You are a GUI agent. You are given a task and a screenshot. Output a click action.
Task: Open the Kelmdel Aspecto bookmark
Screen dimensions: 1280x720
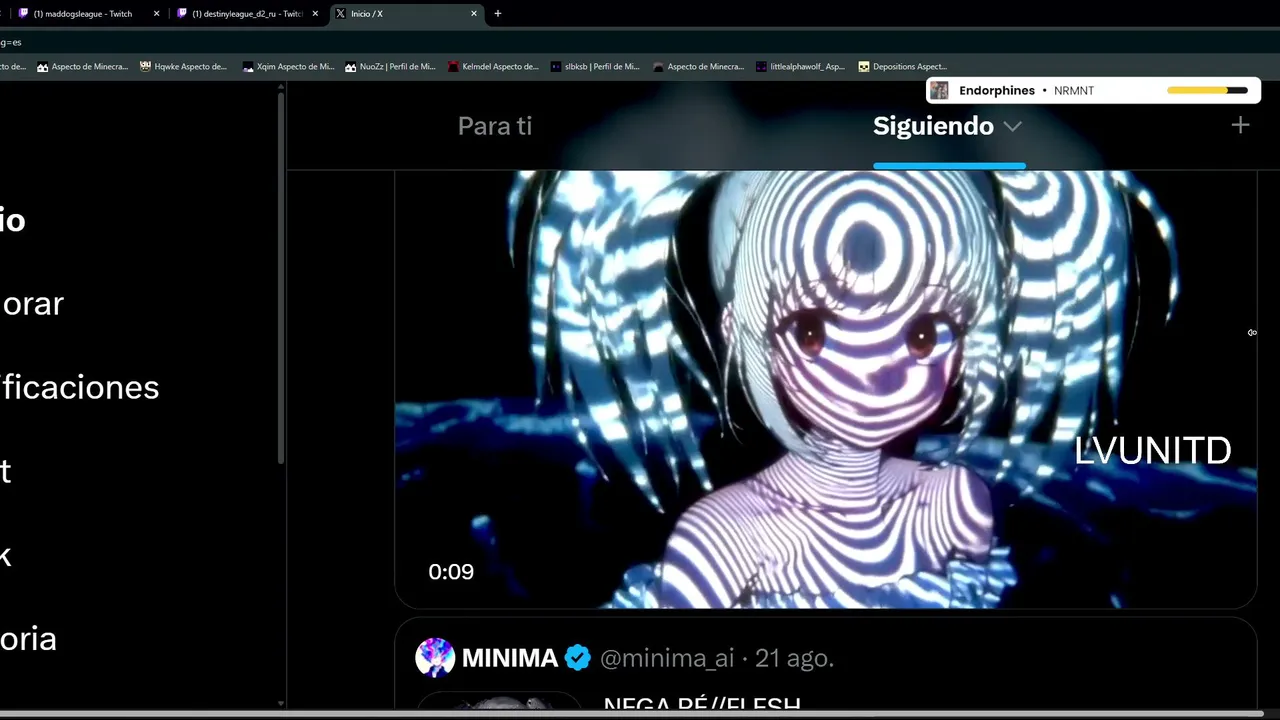493,67
